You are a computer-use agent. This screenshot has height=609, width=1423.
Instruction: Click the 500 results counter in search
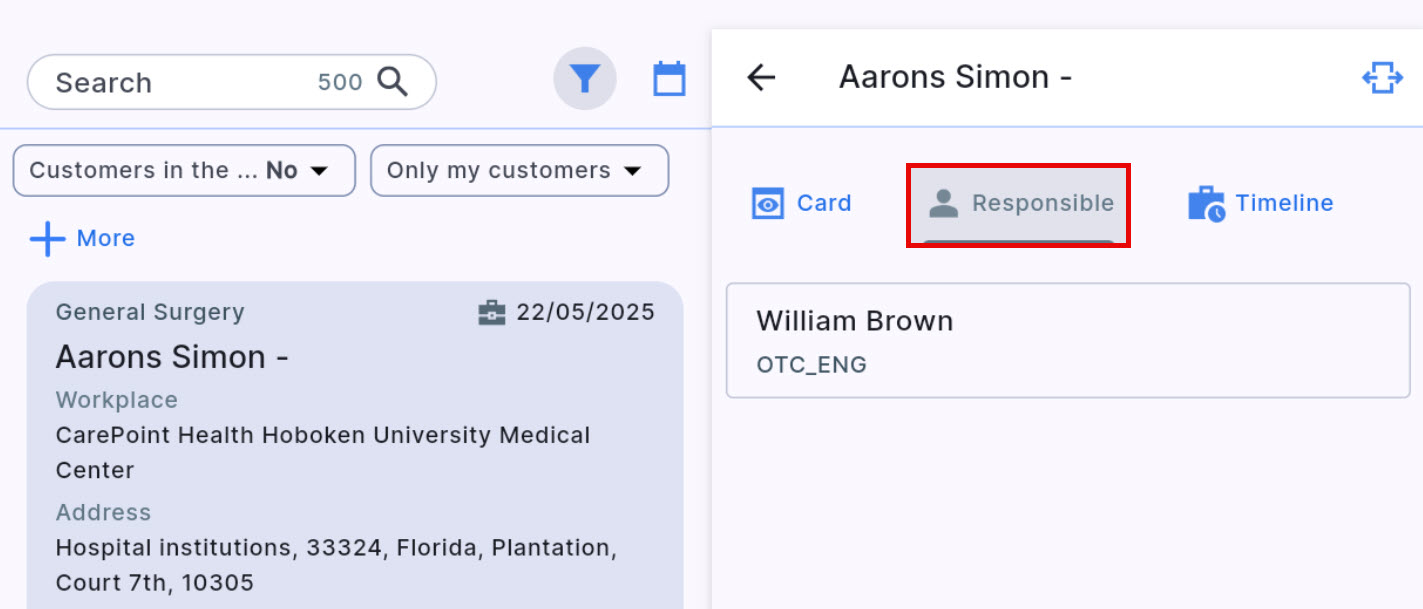click(341, 83)
